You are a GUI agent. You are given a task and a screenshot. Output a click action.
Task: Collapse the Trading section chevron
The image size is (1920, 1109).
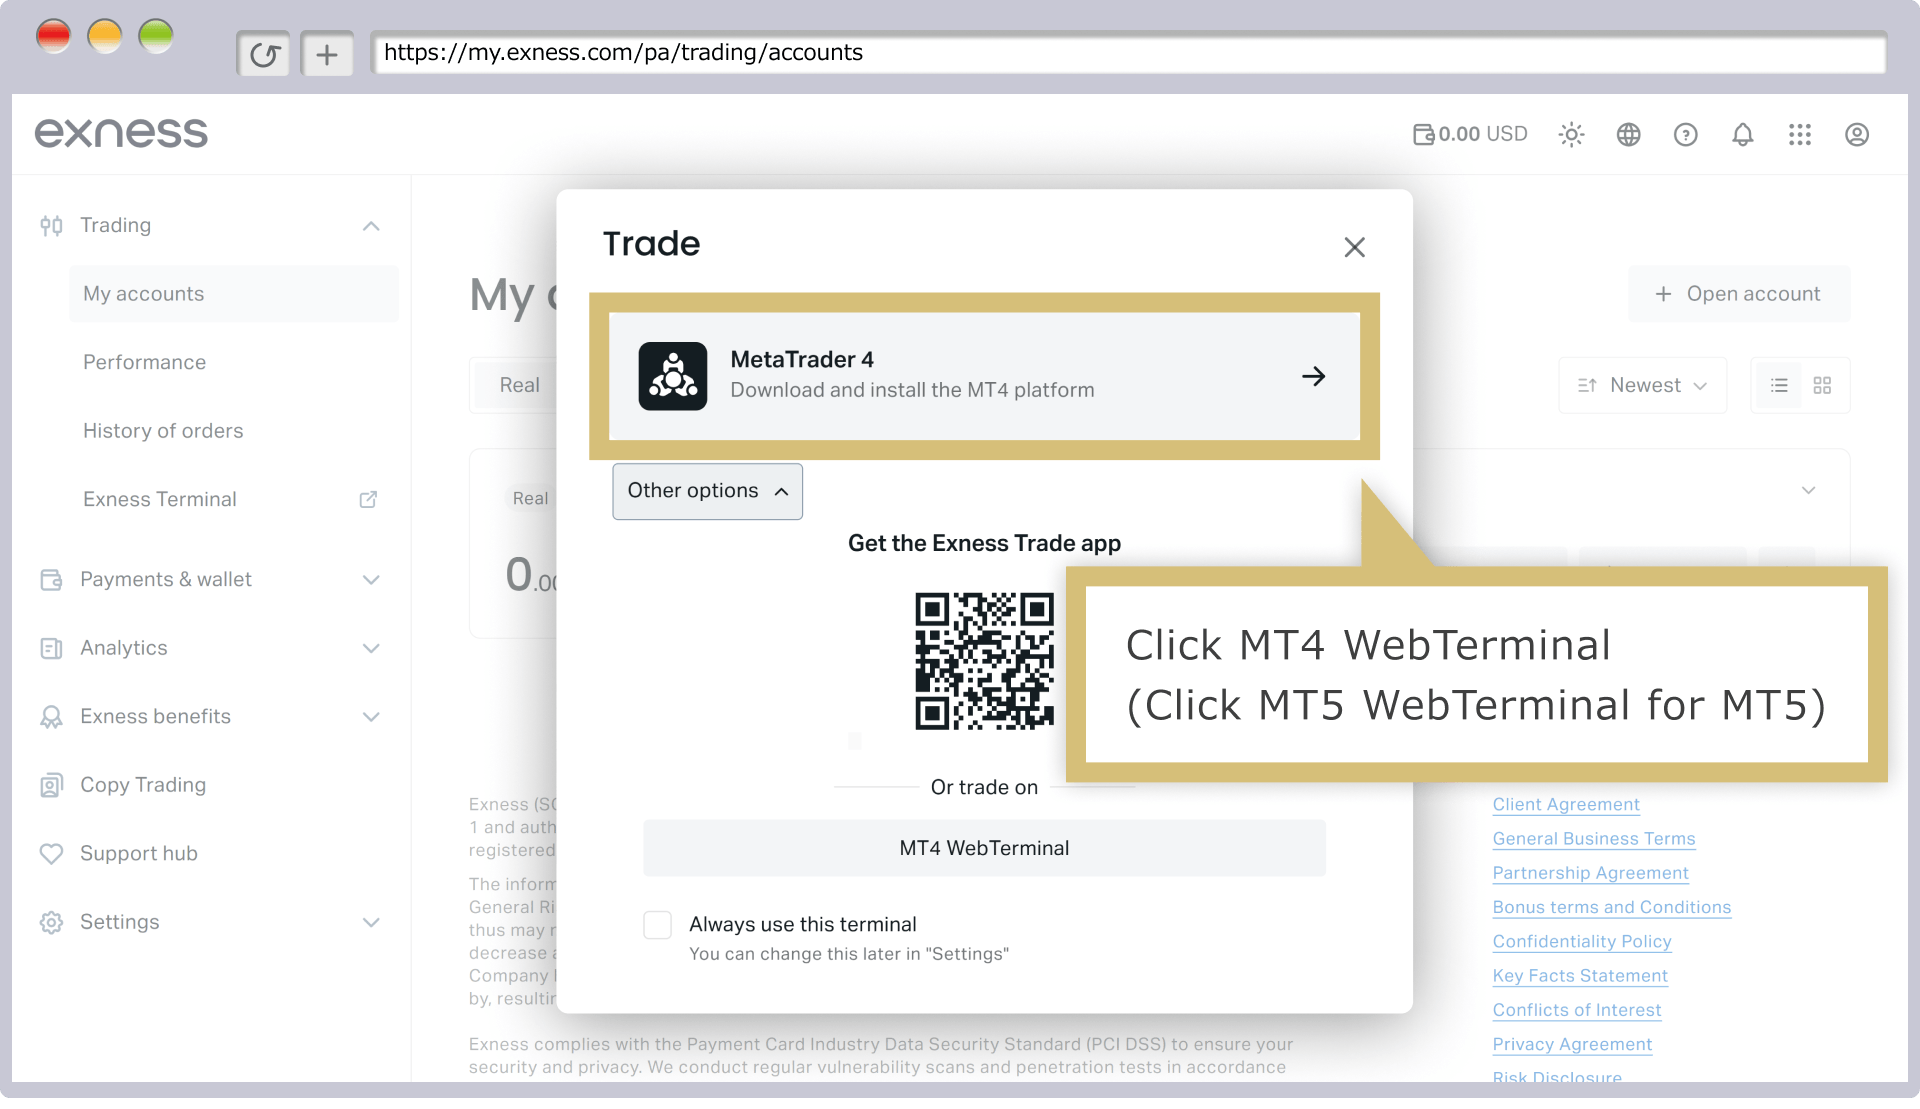[x=371, y=226]
